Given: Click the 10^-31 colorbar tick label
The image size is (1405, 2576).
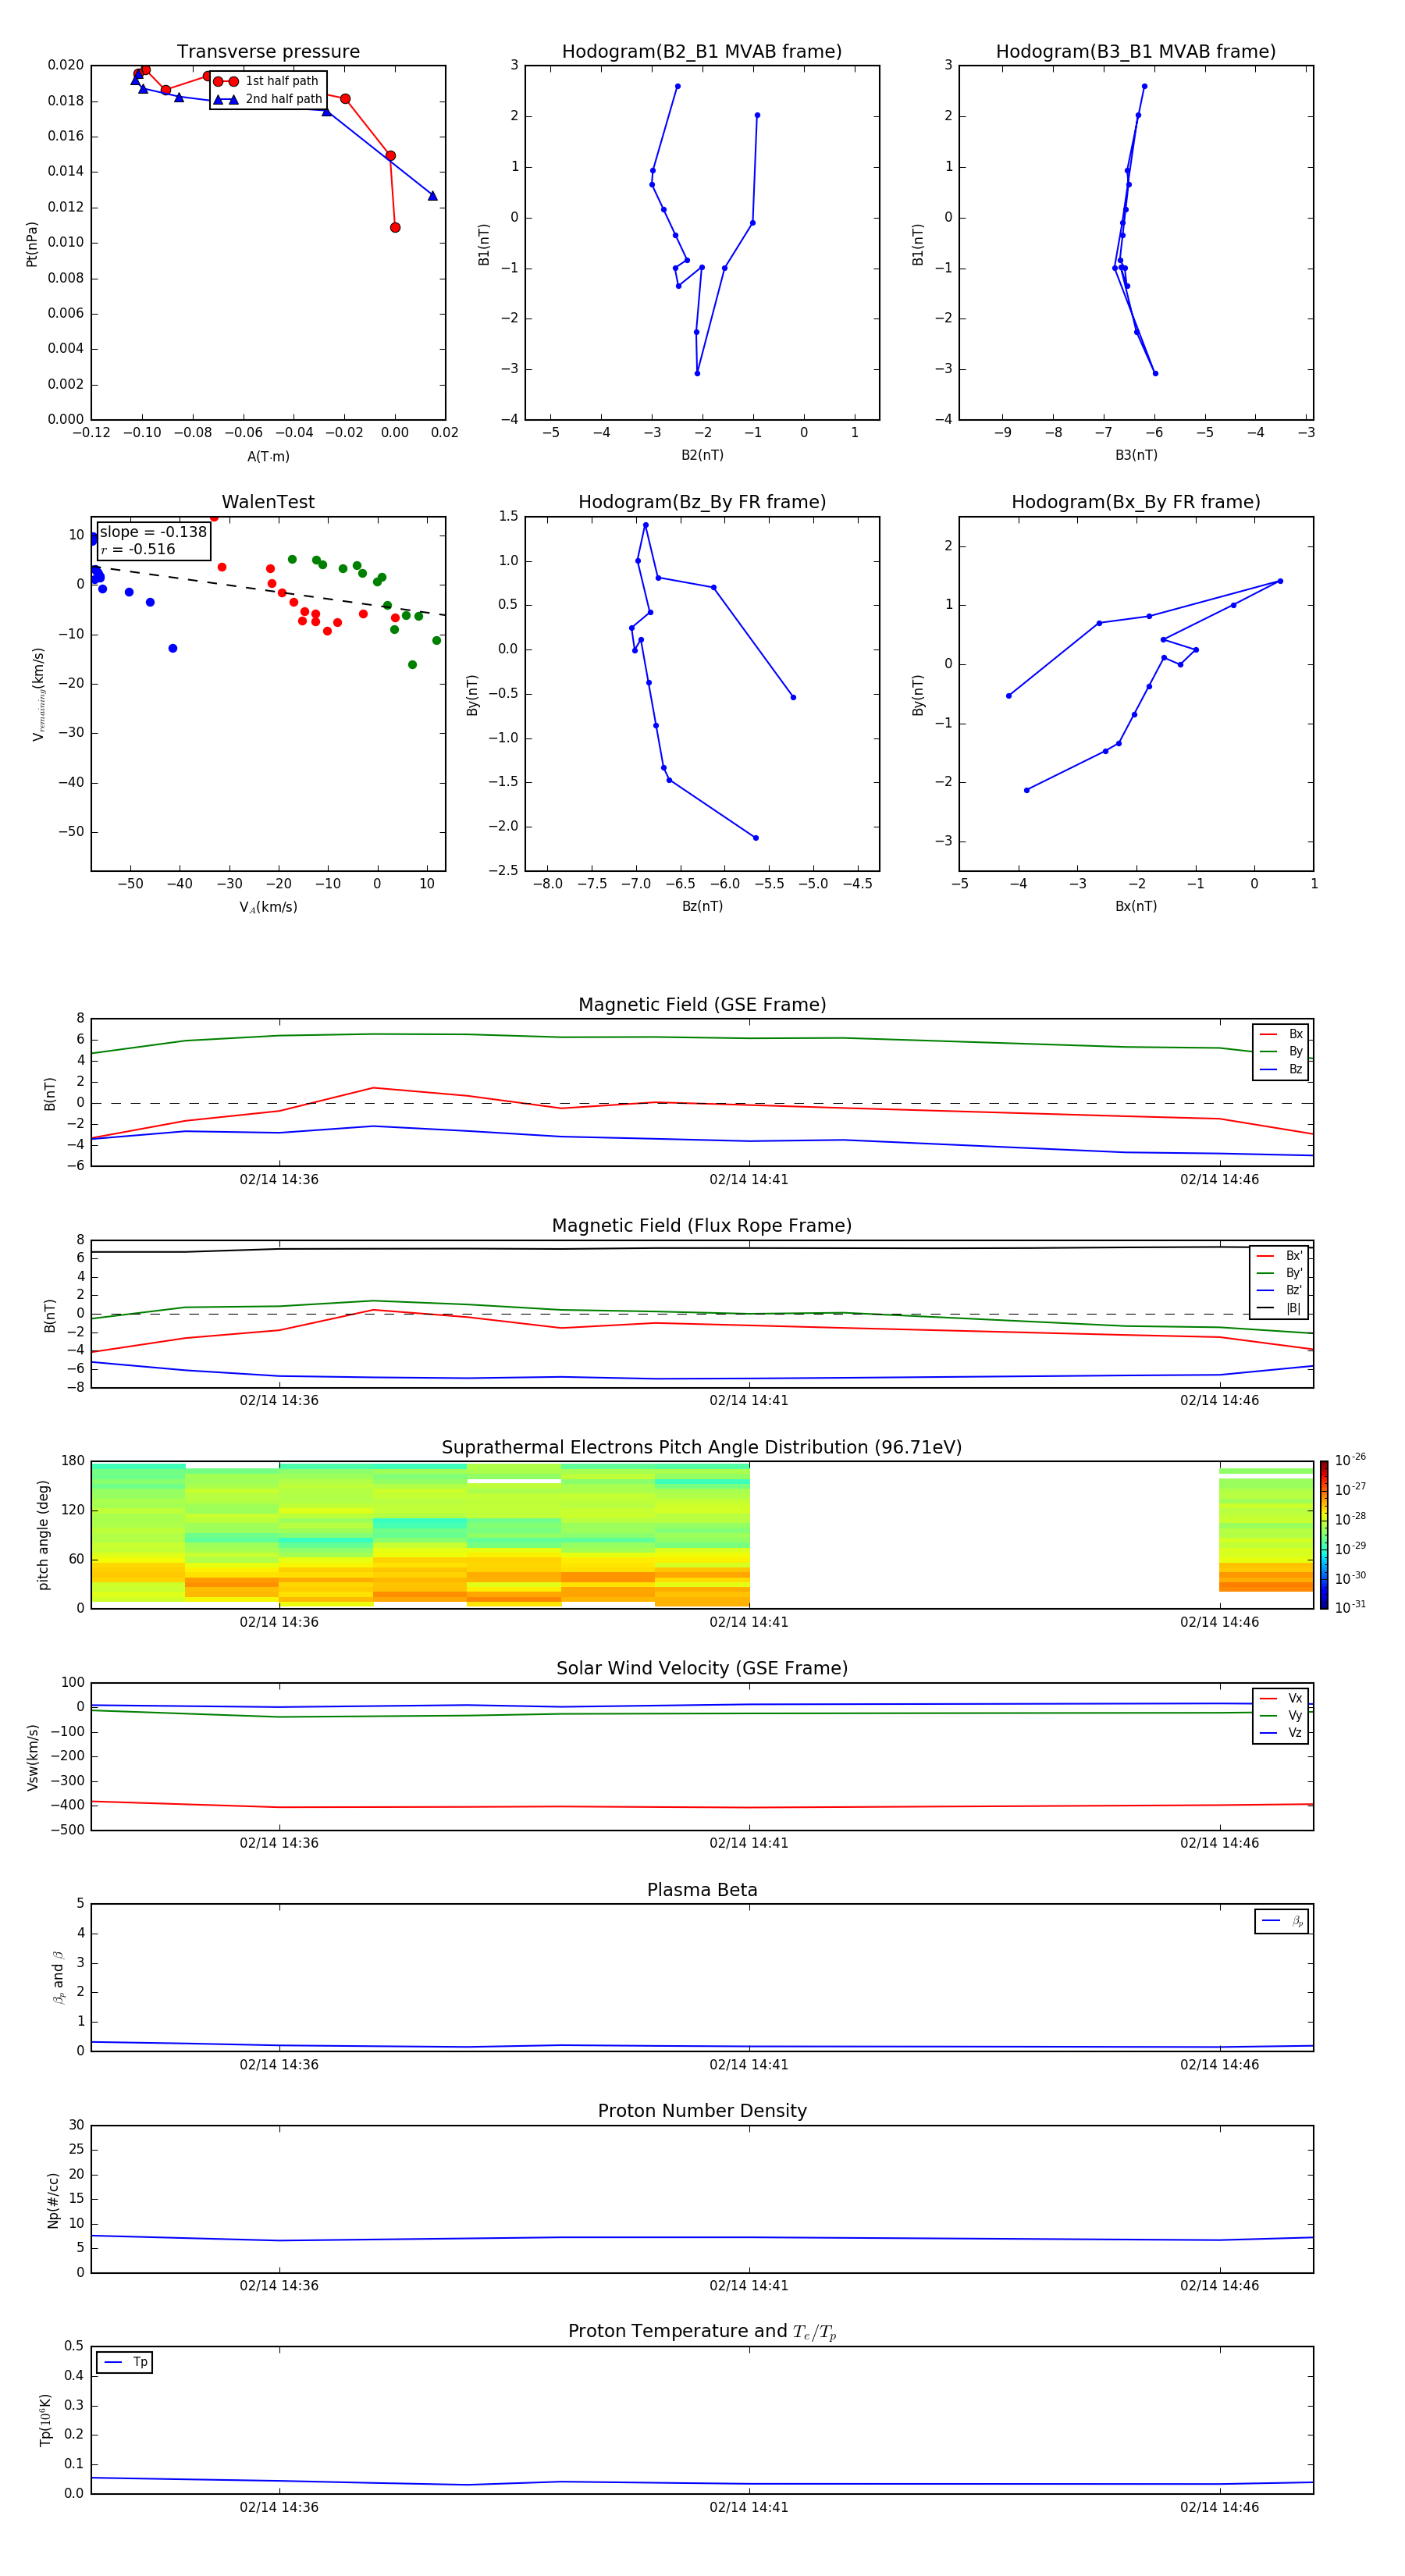Looking at the screenshot, I should [x=1350, y=1607].
